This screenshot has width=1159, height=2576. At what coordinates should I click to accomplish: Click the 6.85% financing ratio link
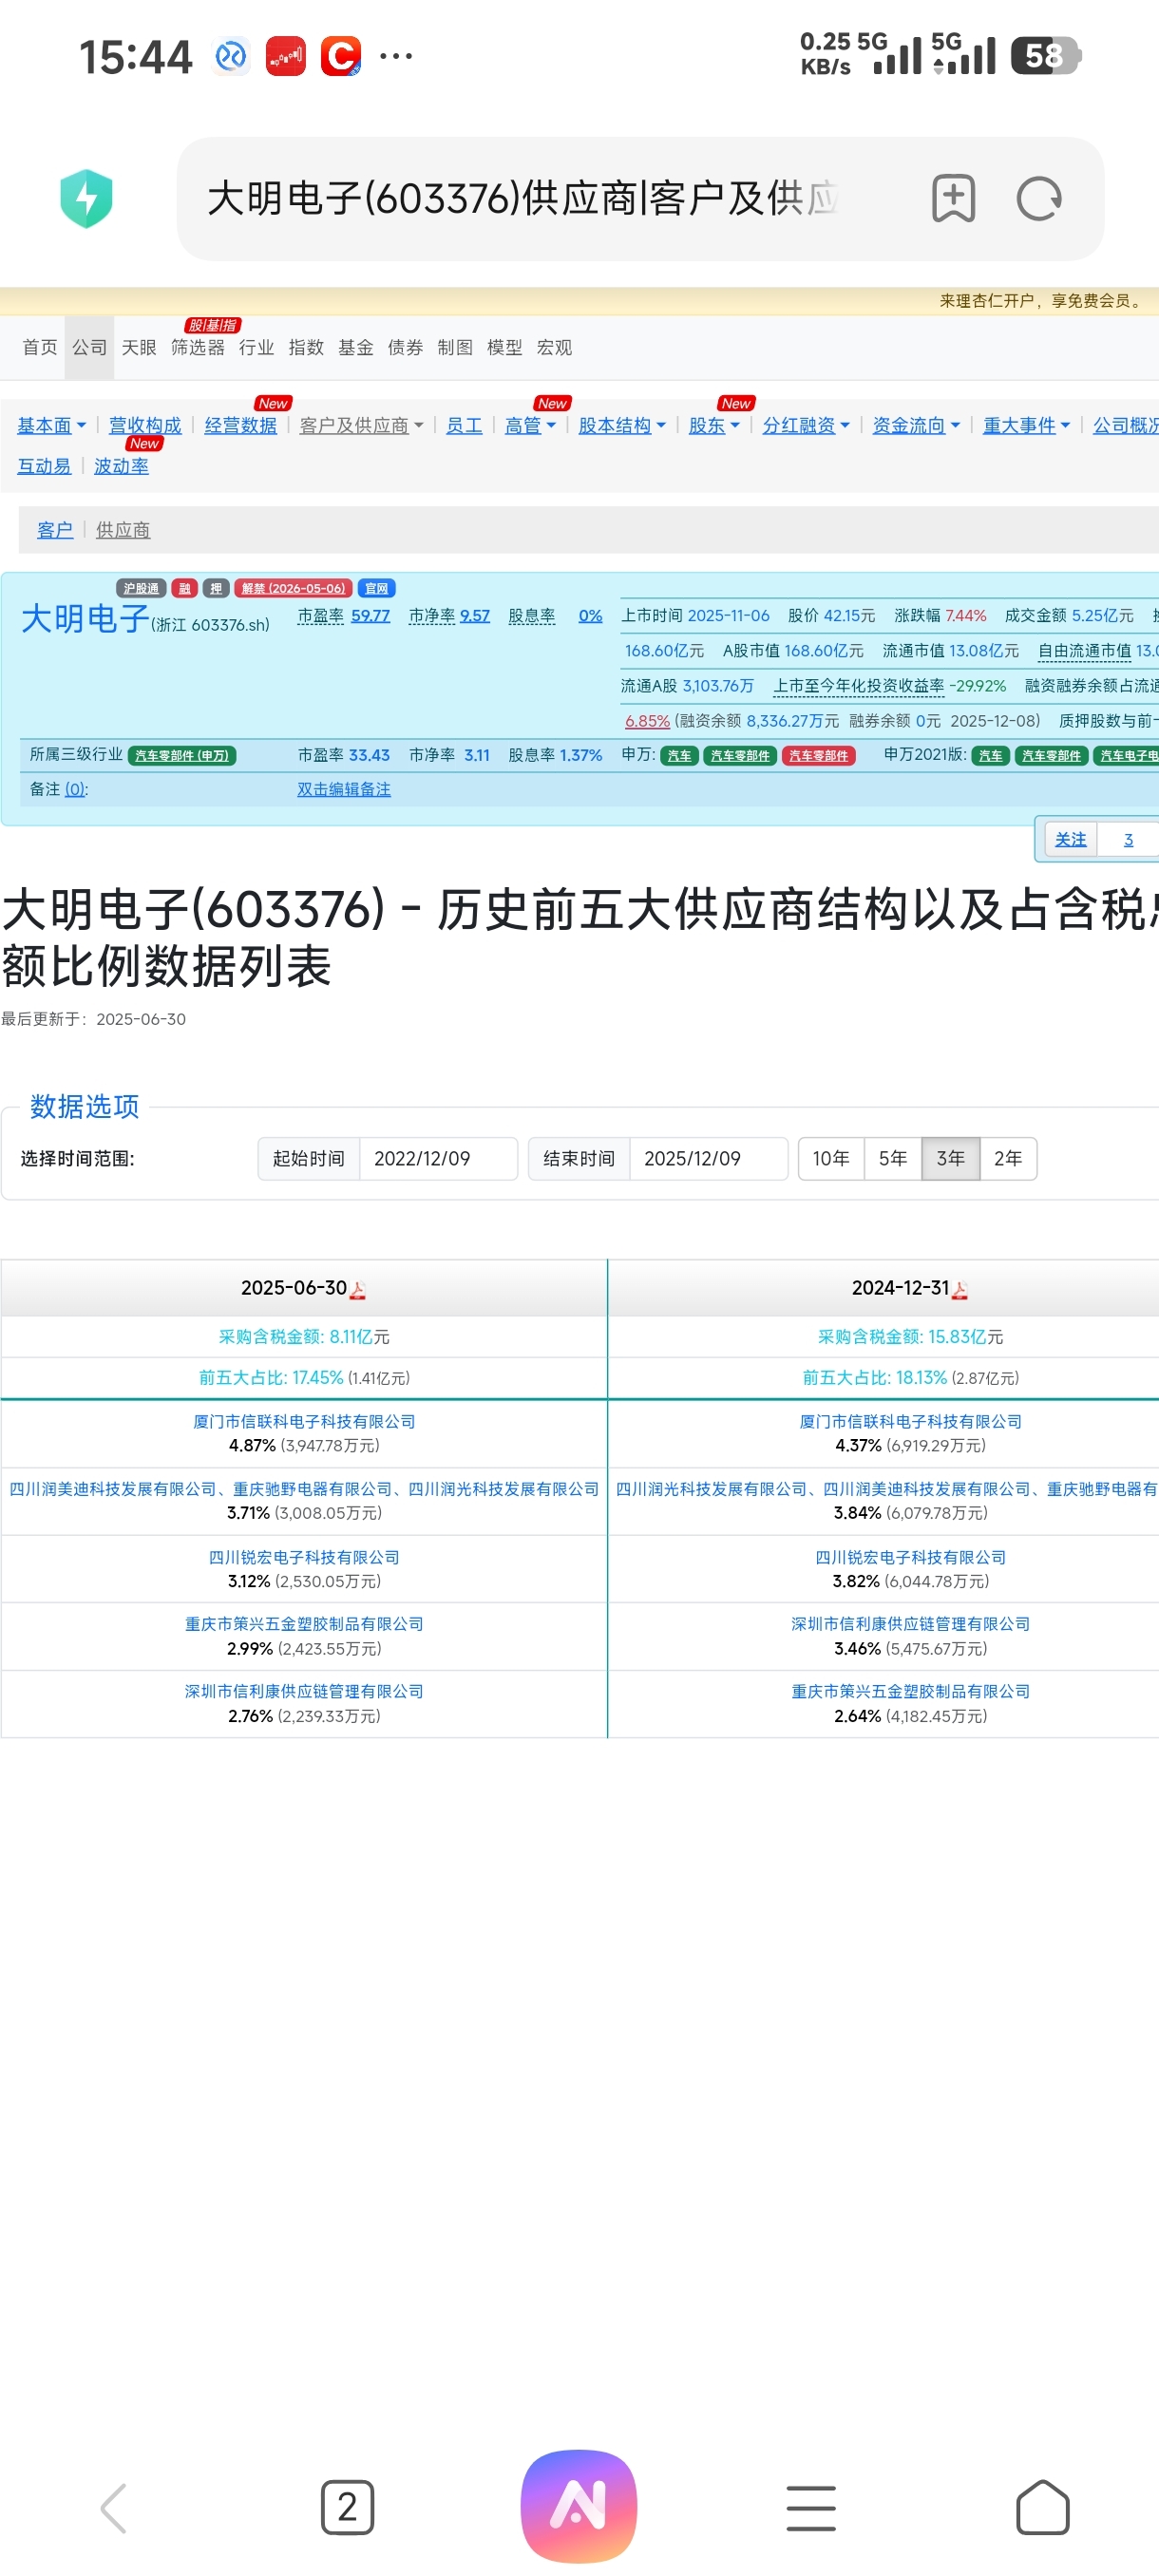[647, 721]
